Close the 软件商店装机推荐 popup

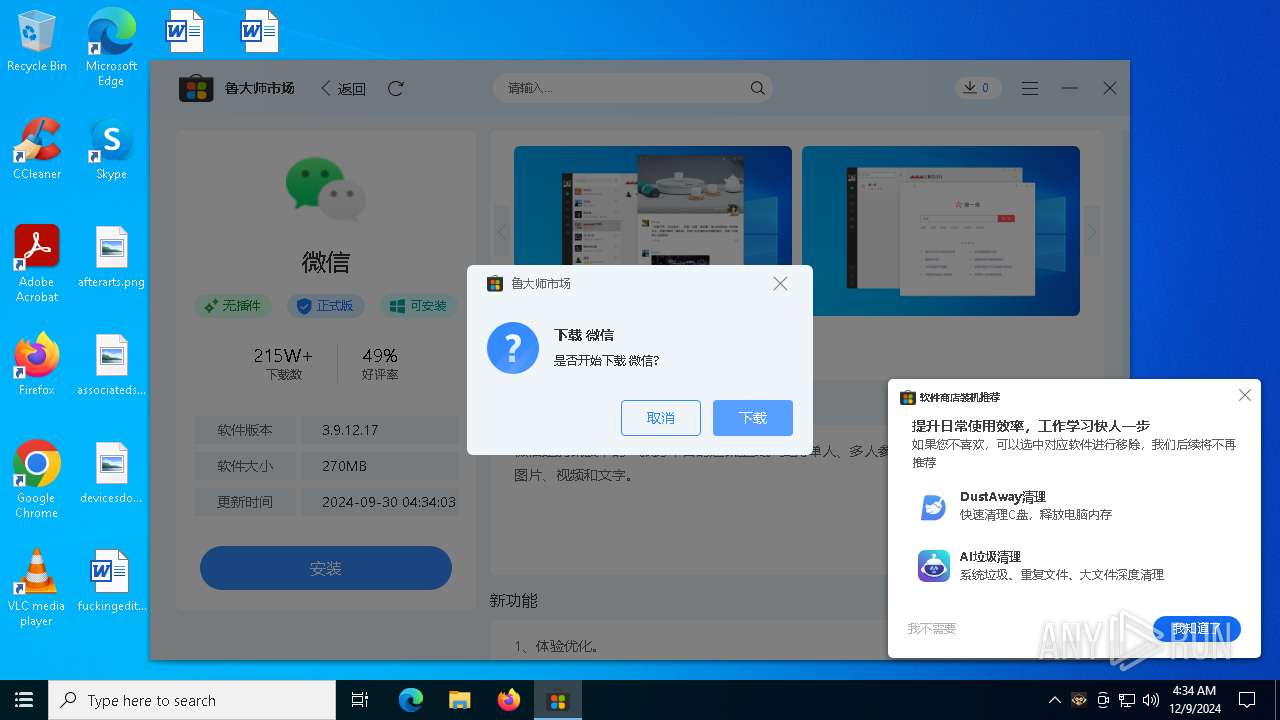[1245, 395]
